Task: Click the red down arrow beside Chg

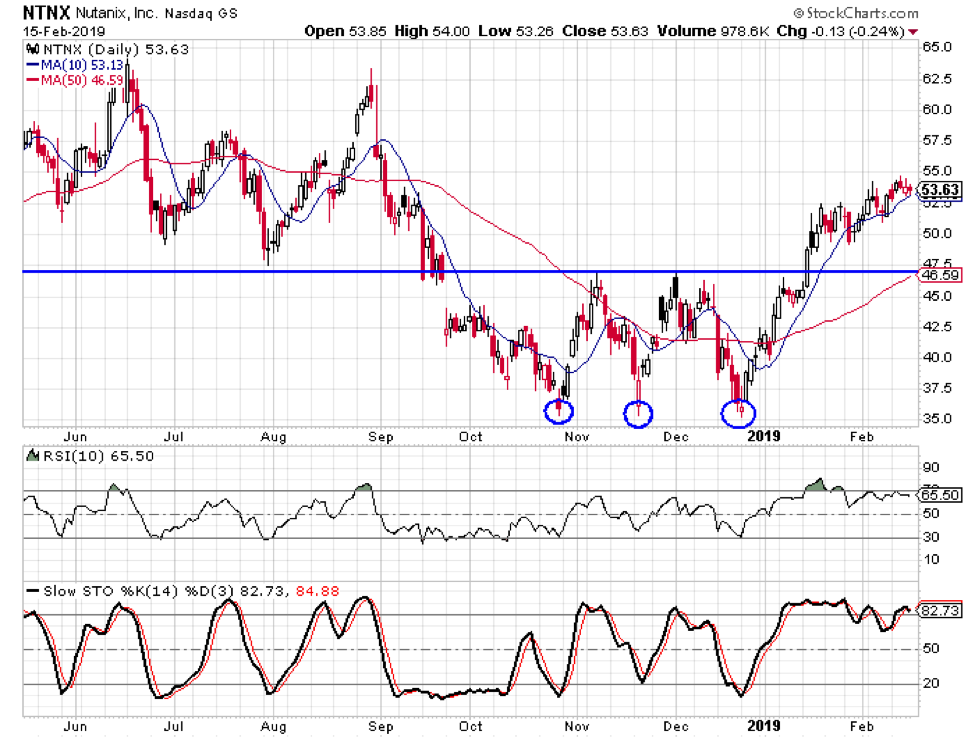Action: [913, 32]
